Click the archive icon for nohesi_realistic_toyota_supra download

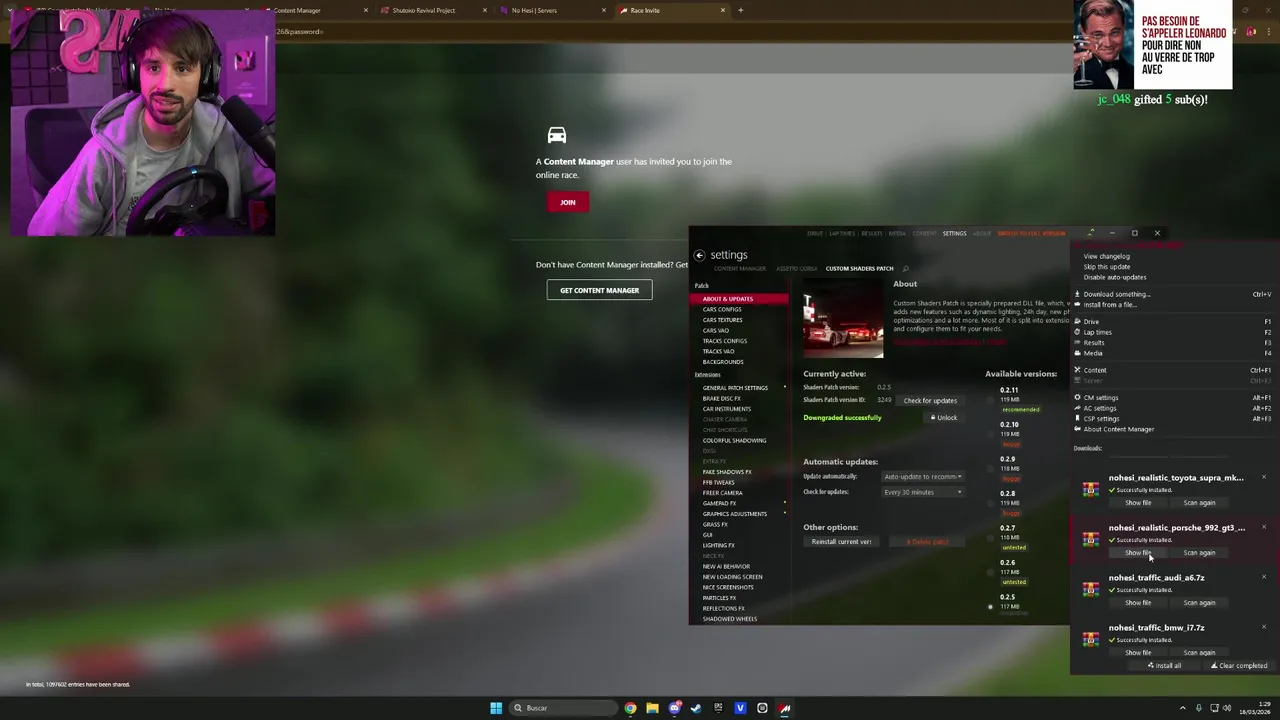tap(1090, 489)
